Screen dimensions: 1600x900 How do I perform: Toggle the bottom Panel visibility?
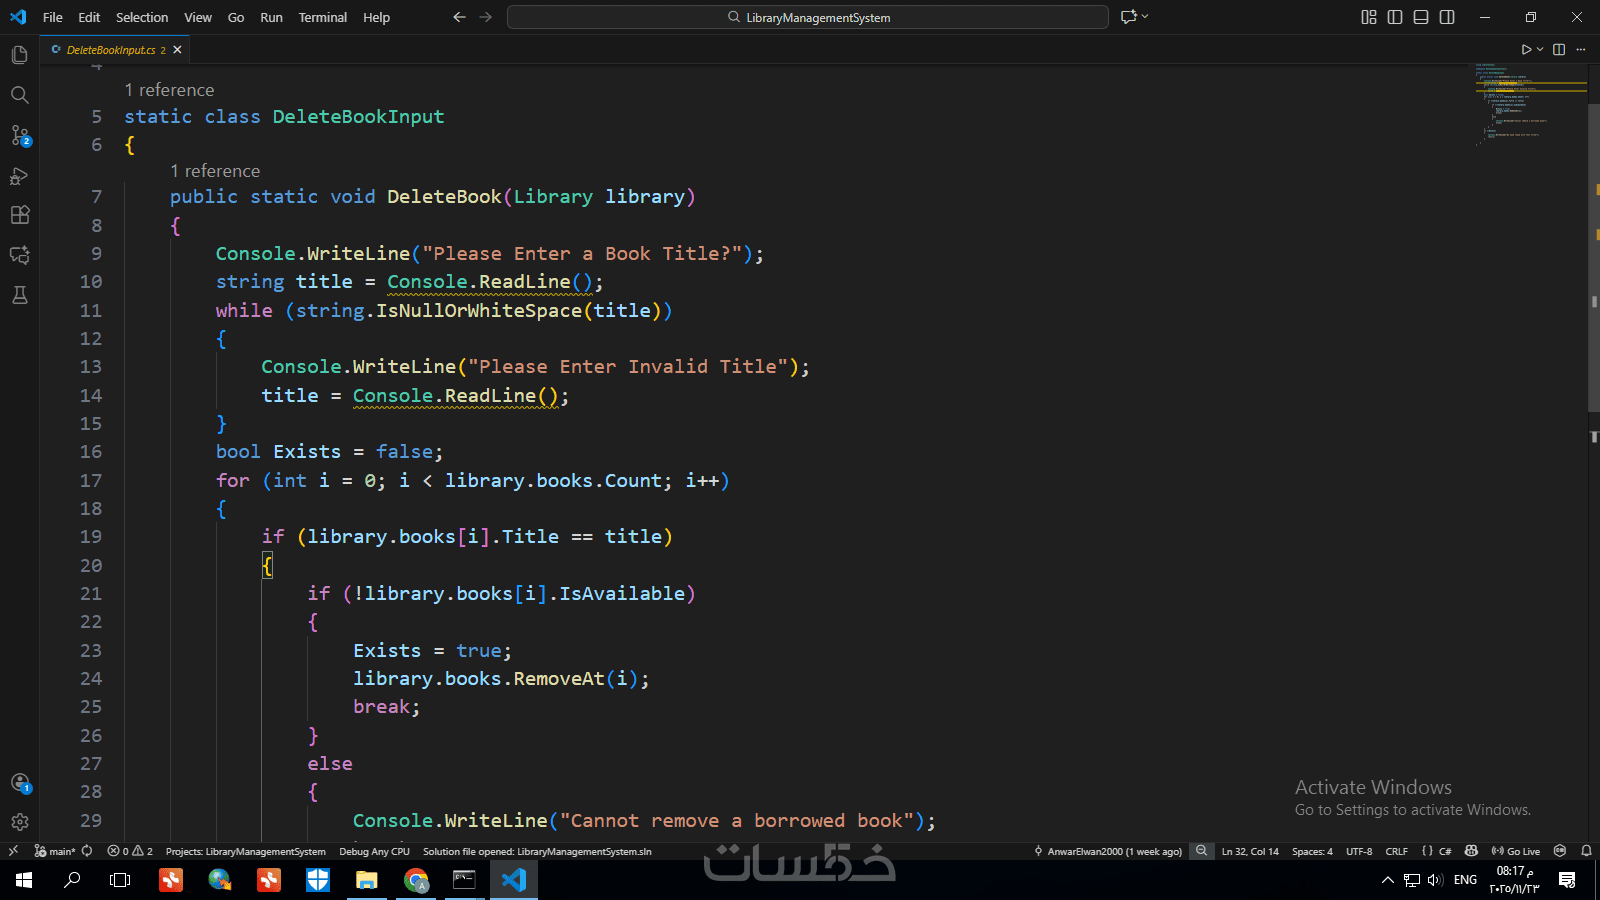coord(1421,17)
